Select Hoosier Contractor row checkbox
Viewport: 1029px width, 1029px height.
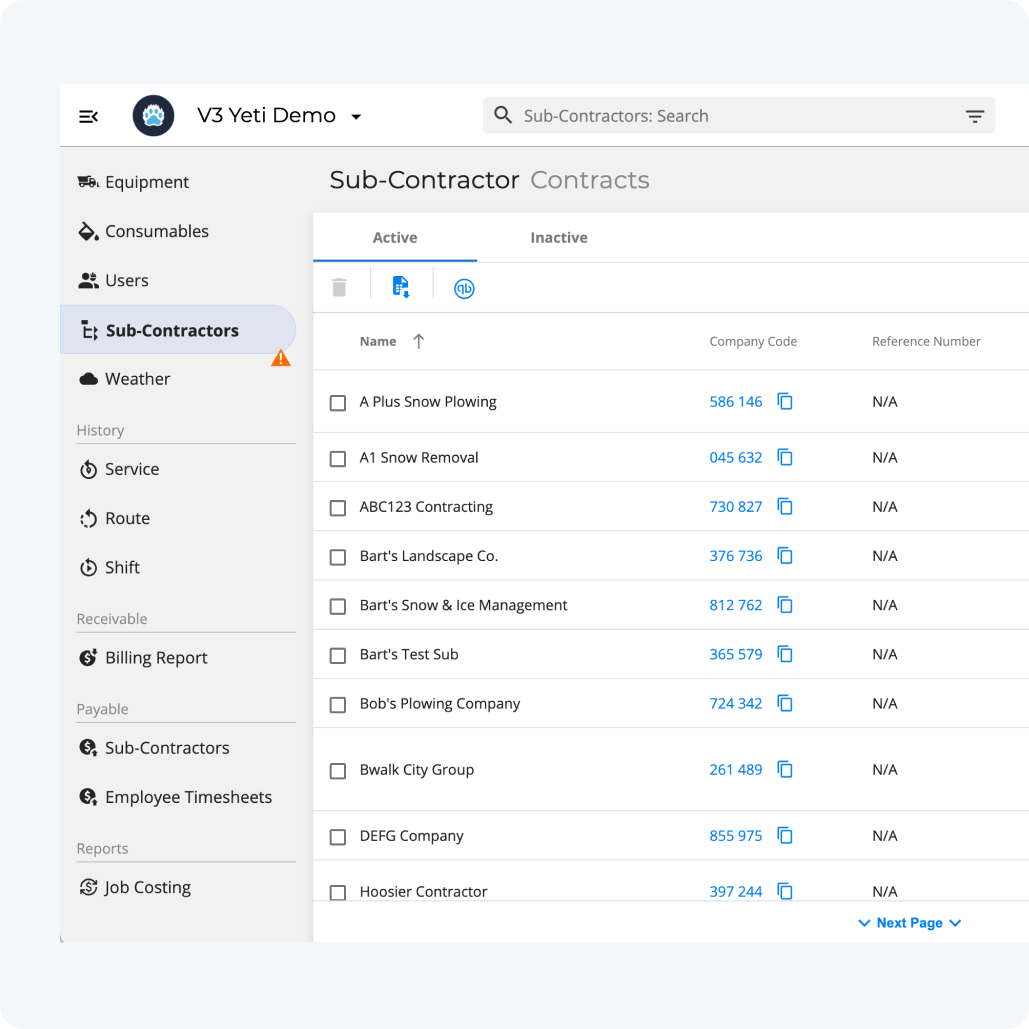tap(338, 892)
